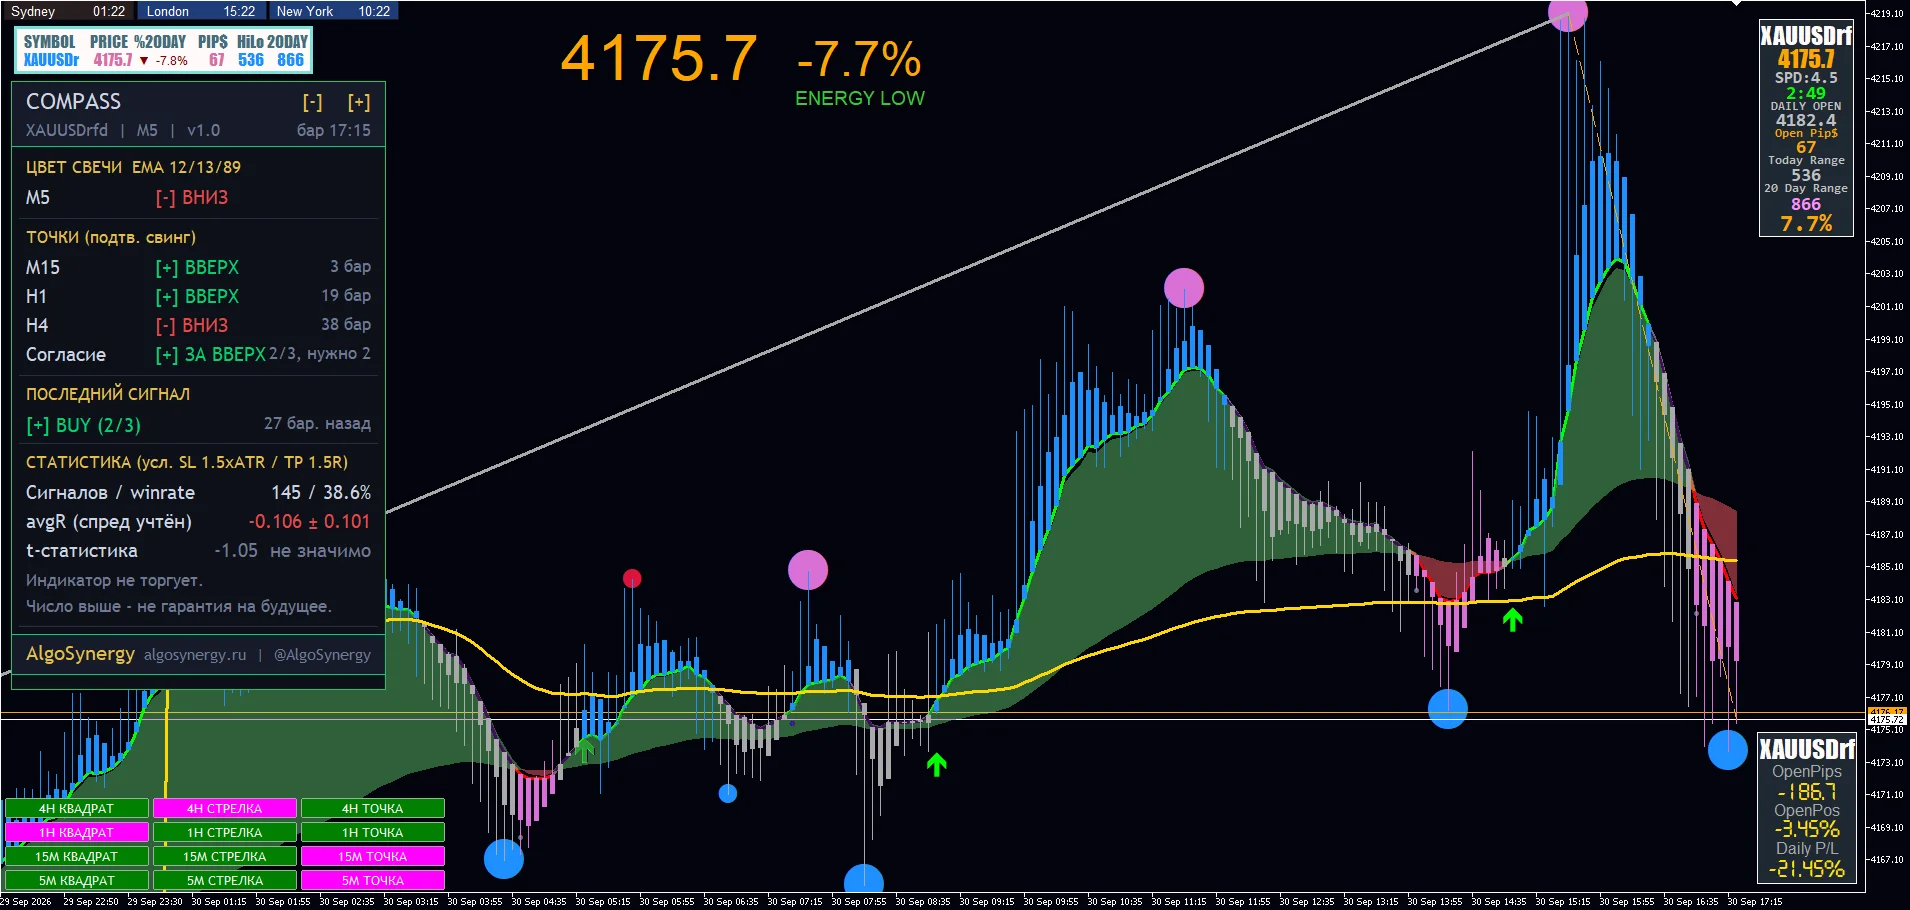The width and height of the screenshot is (1910, 910).
Task: Click the pink circle above the 07:15 candle
Action: pyautogui.click(x=808, y=570)
